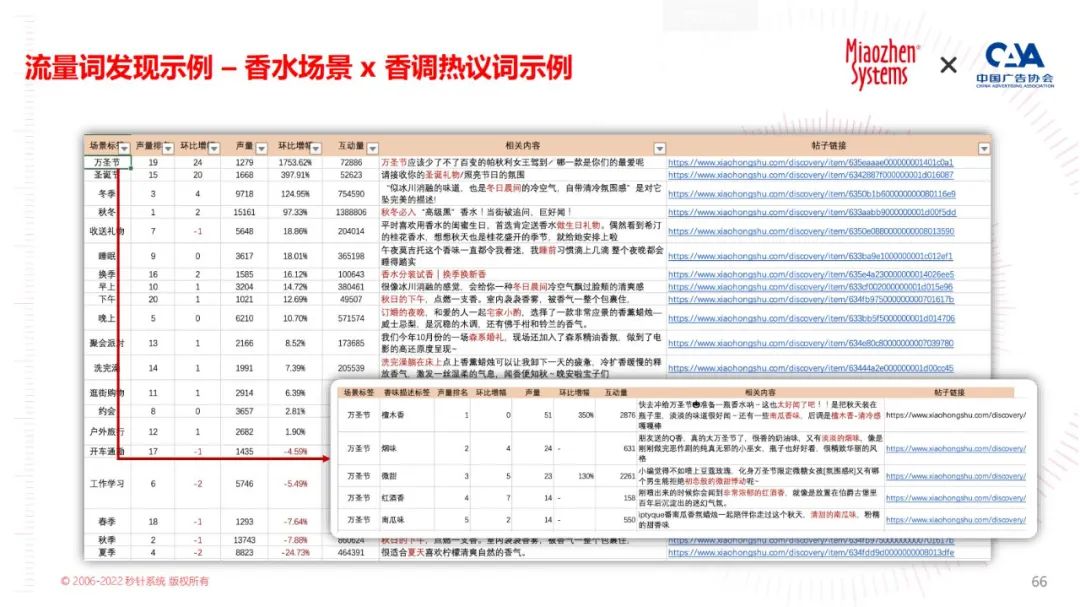Expand the first 环比增幅 filter after 声量排名
Image resolution: width=1080 pixels, height=607 pixels.
pos(214,148)
